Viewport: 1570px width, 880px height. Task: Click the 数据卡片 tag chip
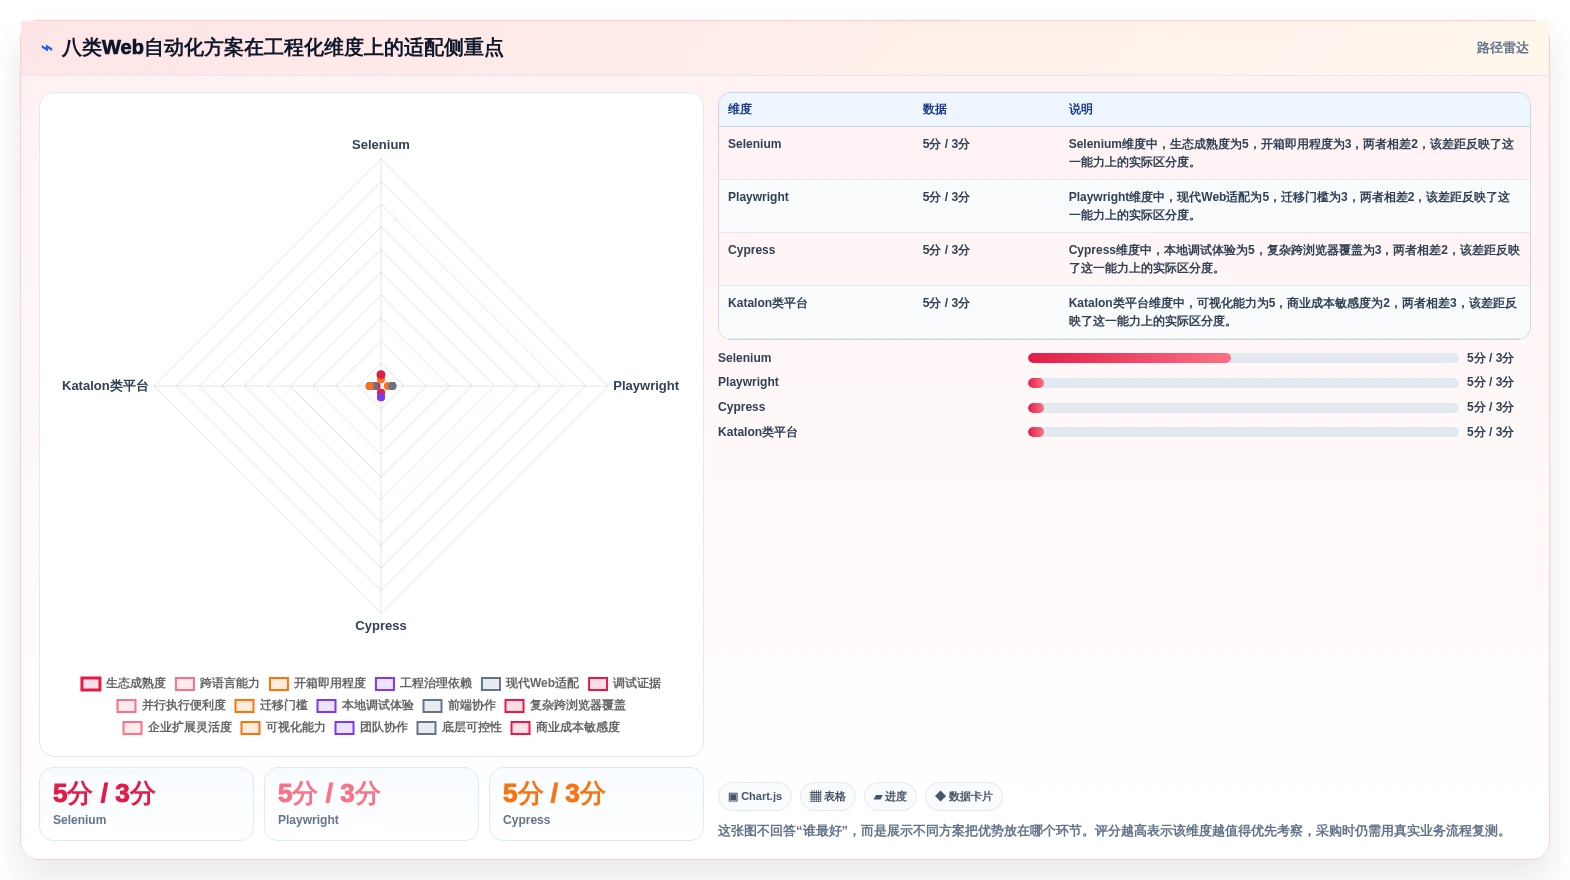(x=964, y=797)
